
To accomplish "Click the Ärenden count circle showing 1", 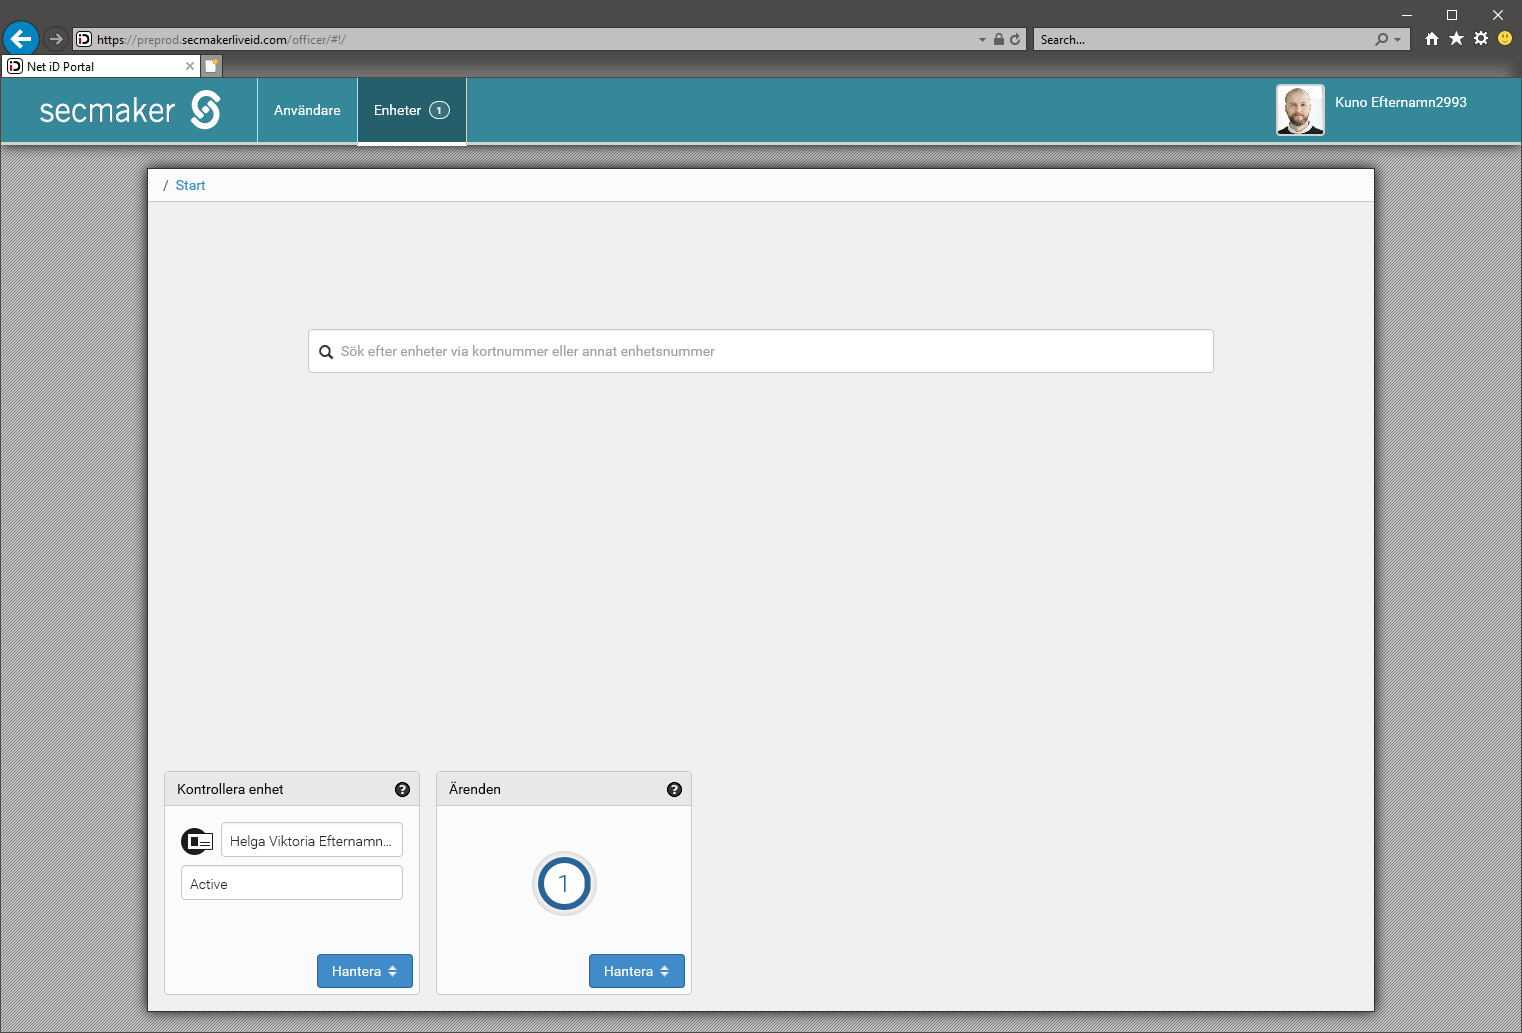I will [564, 884].
